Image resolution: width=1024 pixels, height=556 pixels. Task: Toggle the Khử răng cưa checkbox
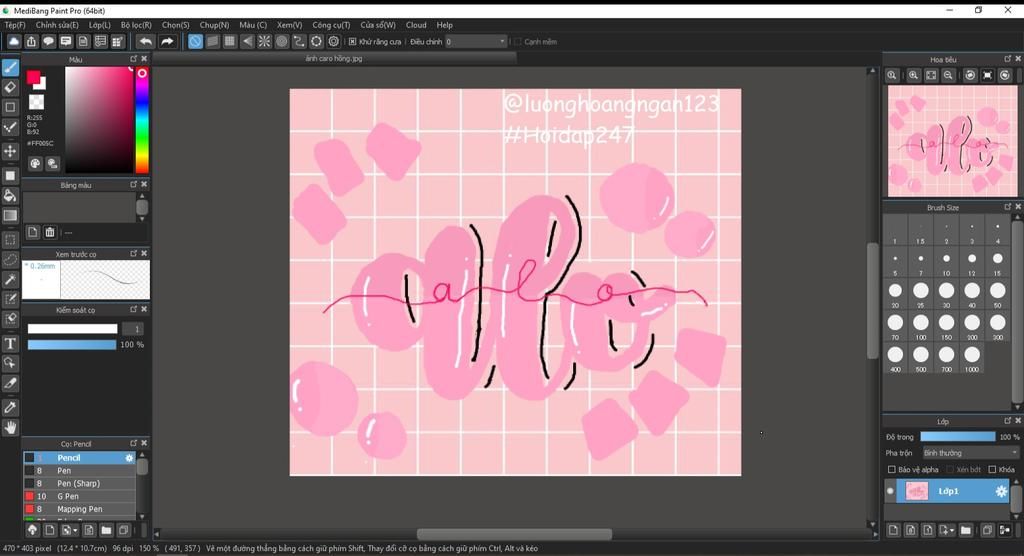click(x=353, y=42)
